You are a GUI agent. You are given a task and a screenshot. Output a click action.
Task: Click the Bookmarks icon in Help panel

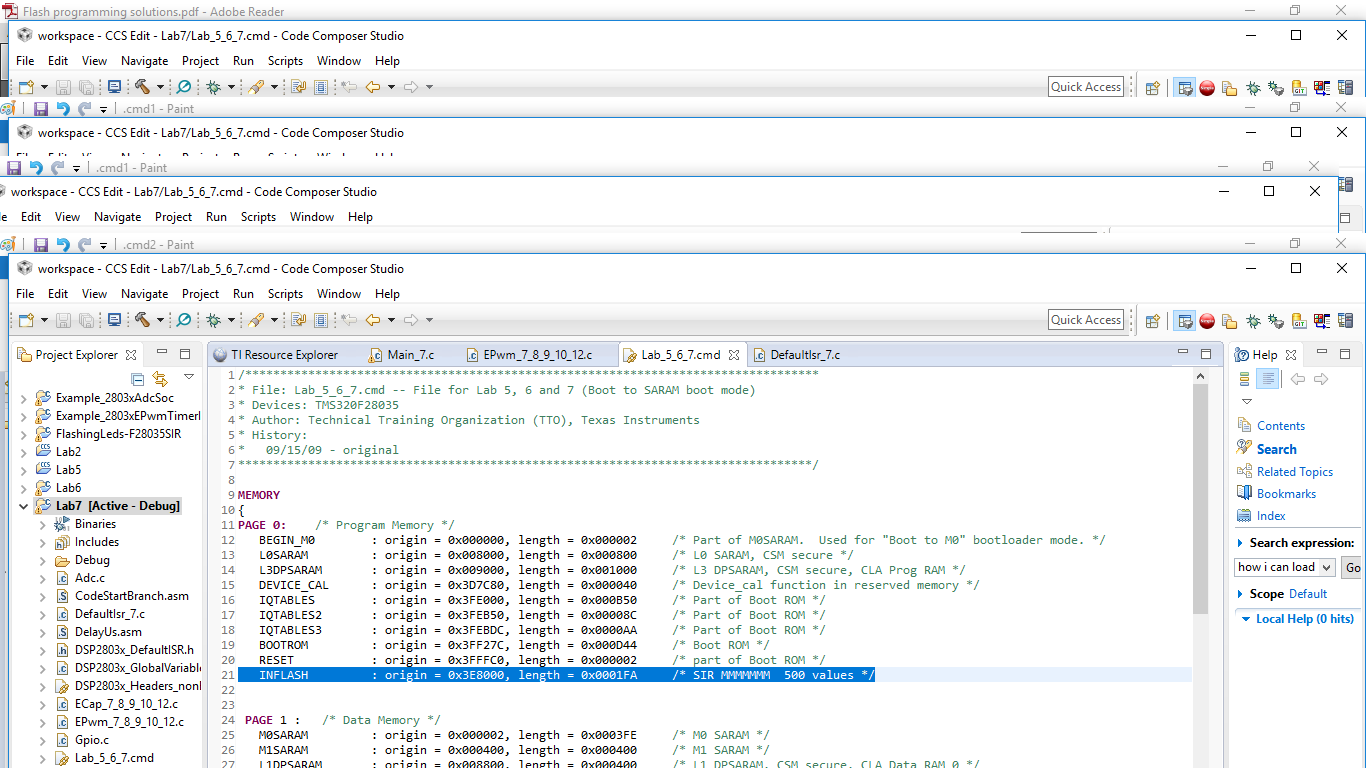[x=1244, y=493]
